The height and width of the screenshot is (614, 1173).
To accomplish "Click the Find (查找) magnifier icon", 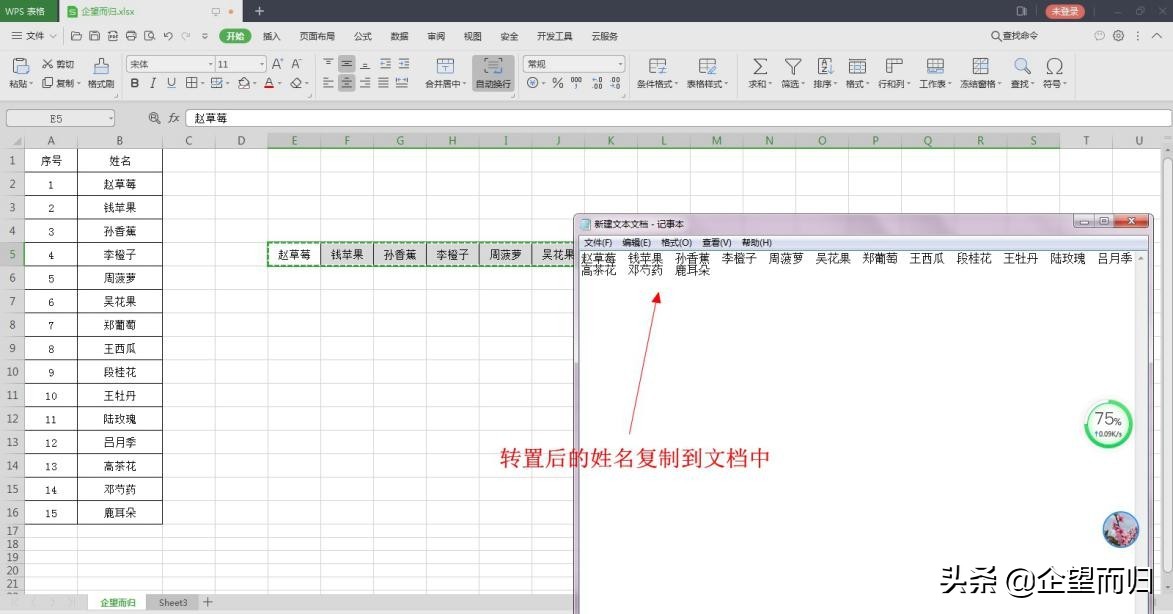I will tap(1022, 66).
